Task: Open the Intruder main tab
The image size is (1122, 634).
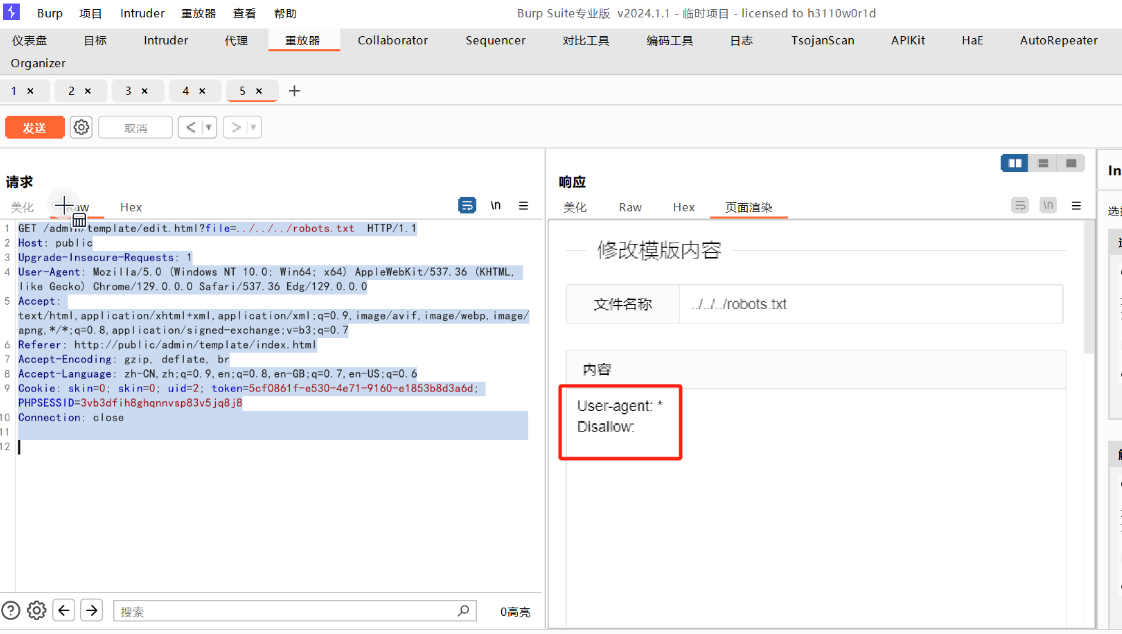Action: (x=165, y=41)
